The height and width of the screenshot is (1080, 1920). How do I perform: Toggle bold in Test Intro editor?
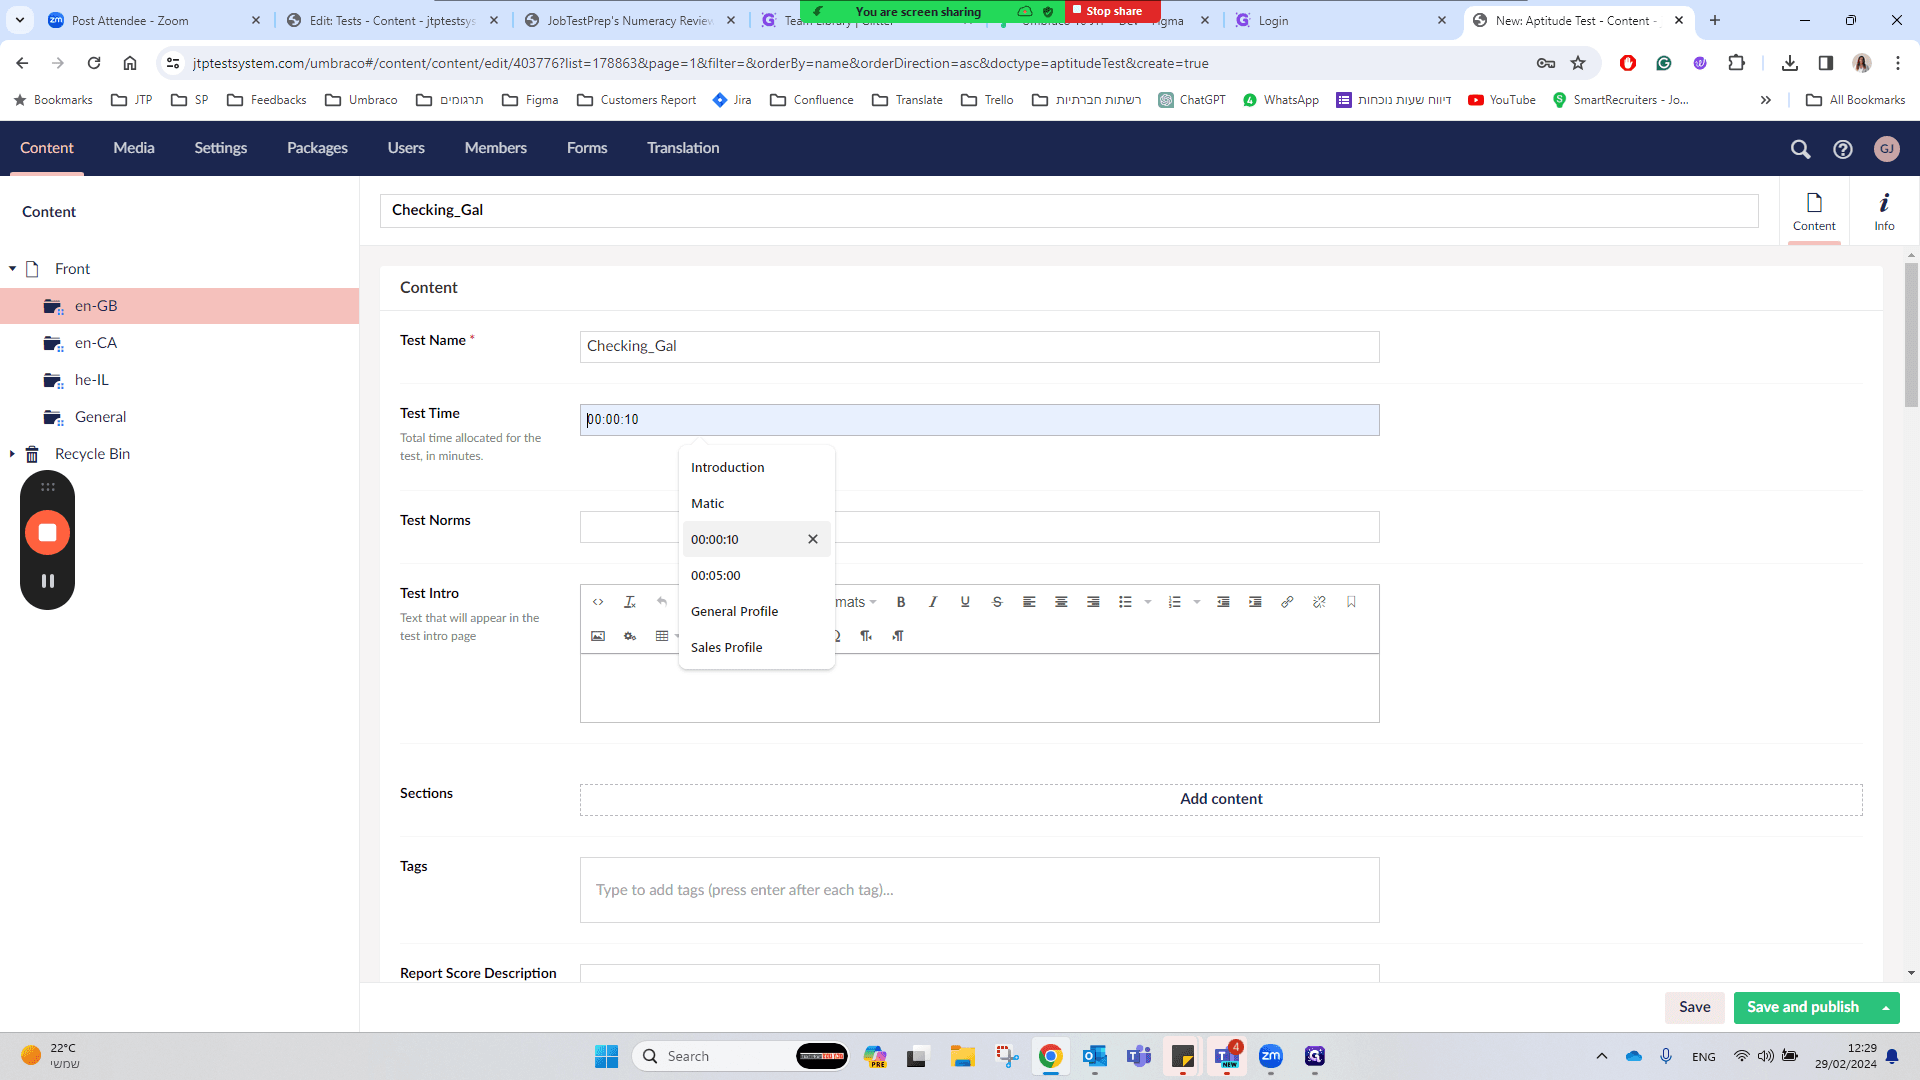[x=900, y=602]
